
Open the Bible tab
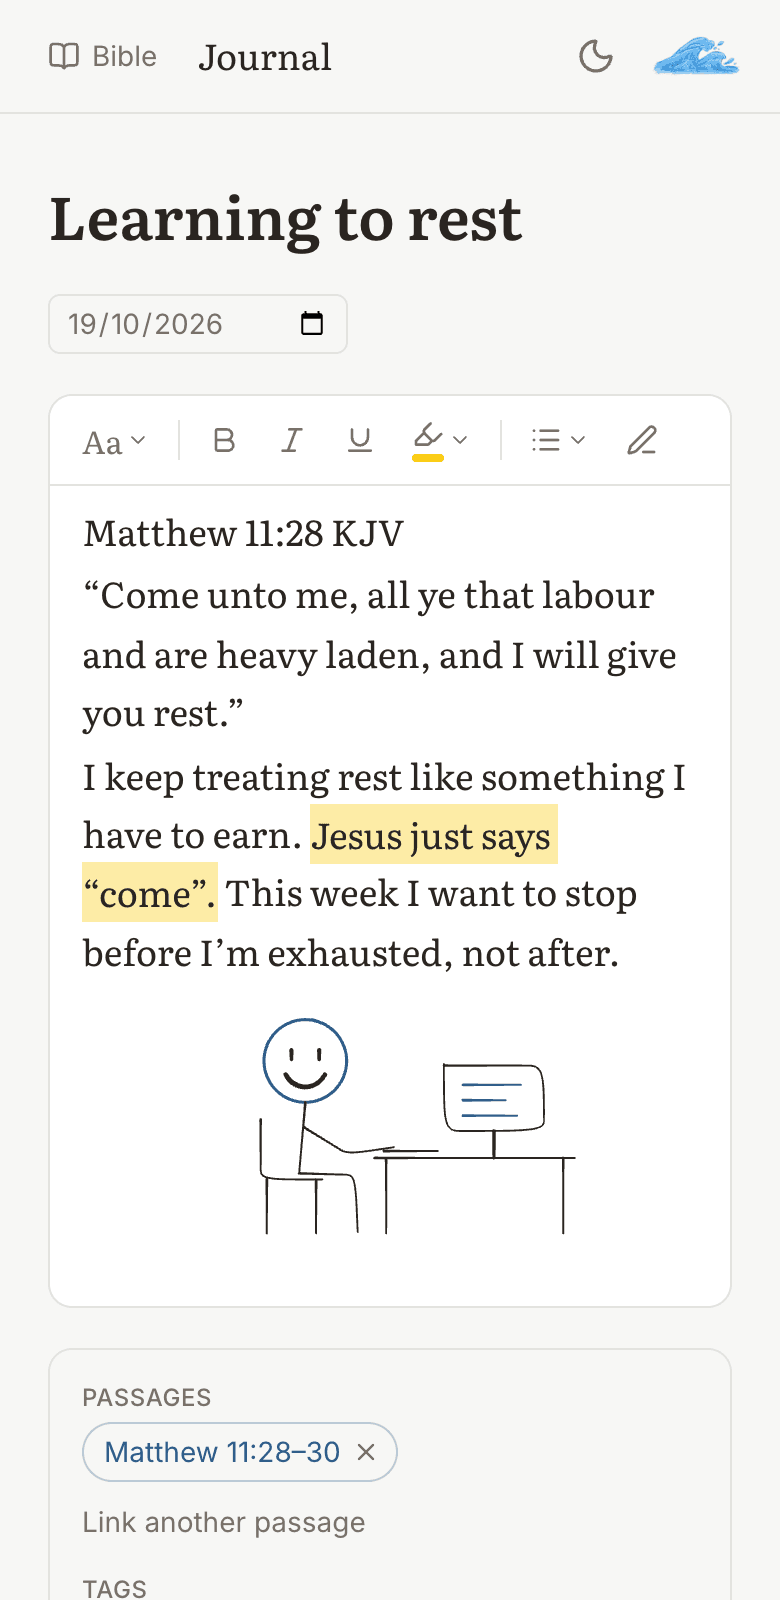pyautogui.click(x=103, y=56)
